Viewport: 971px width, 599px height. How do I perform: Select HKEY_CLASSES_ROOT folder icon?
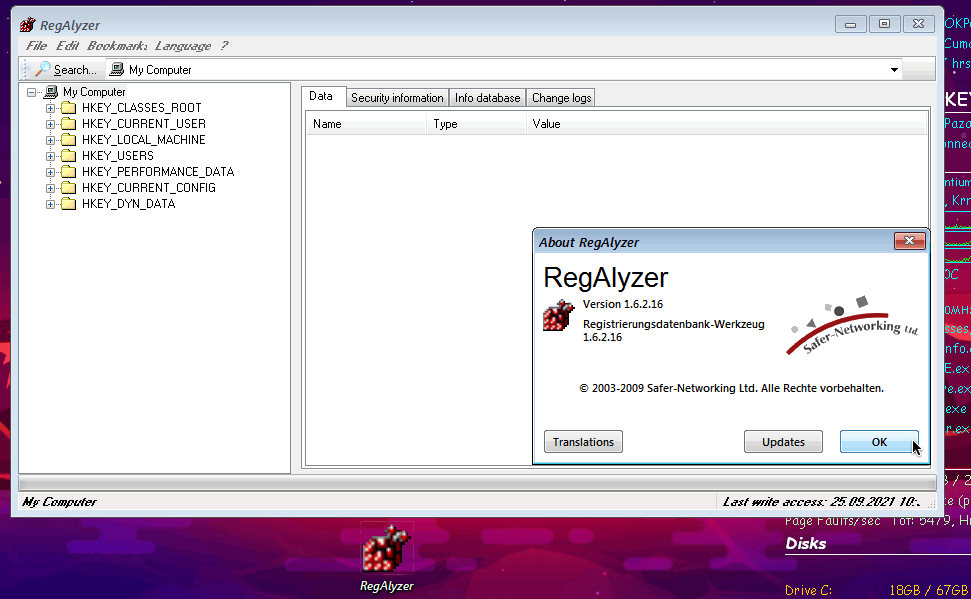(69, 108)
